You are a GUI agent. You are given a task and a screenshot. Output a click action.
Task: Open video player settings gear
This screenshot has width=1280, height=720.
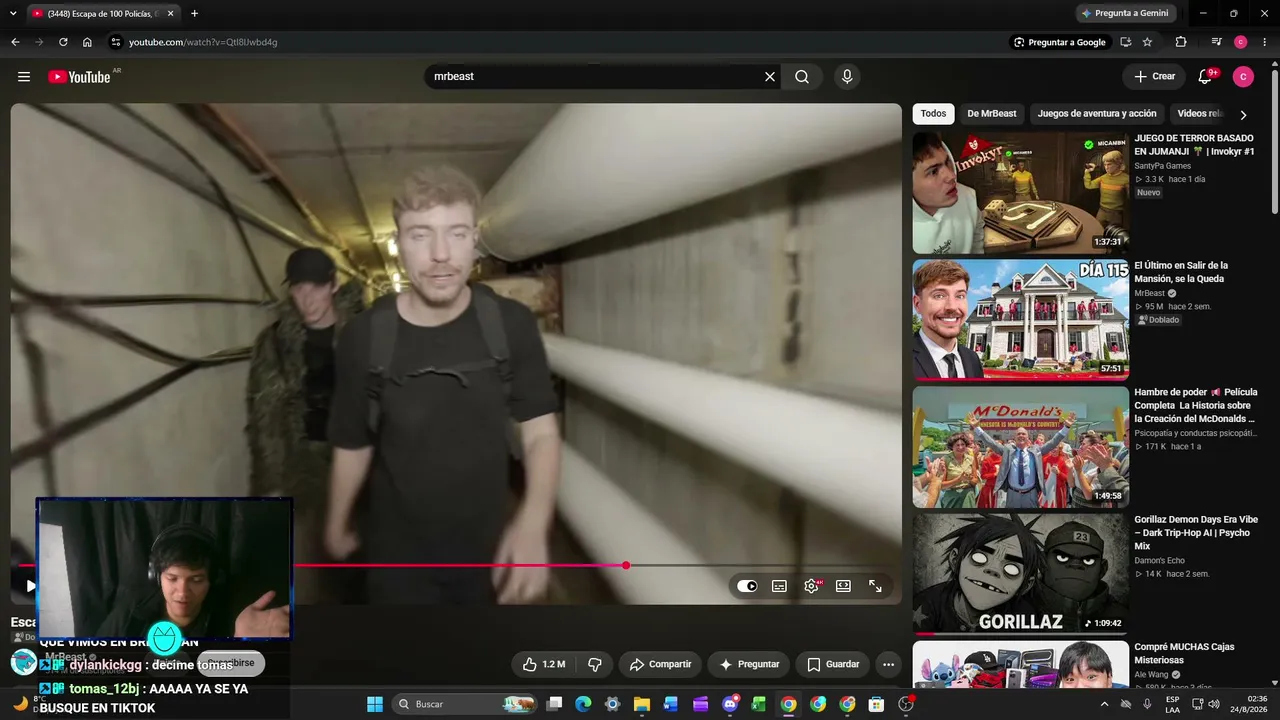[811, 586]
